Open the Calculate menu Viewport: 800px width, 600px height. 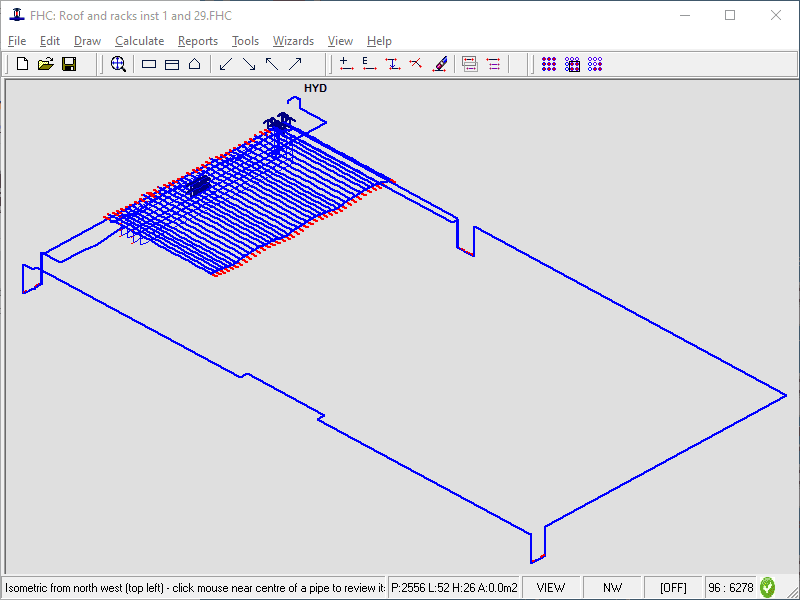(140, 41)
